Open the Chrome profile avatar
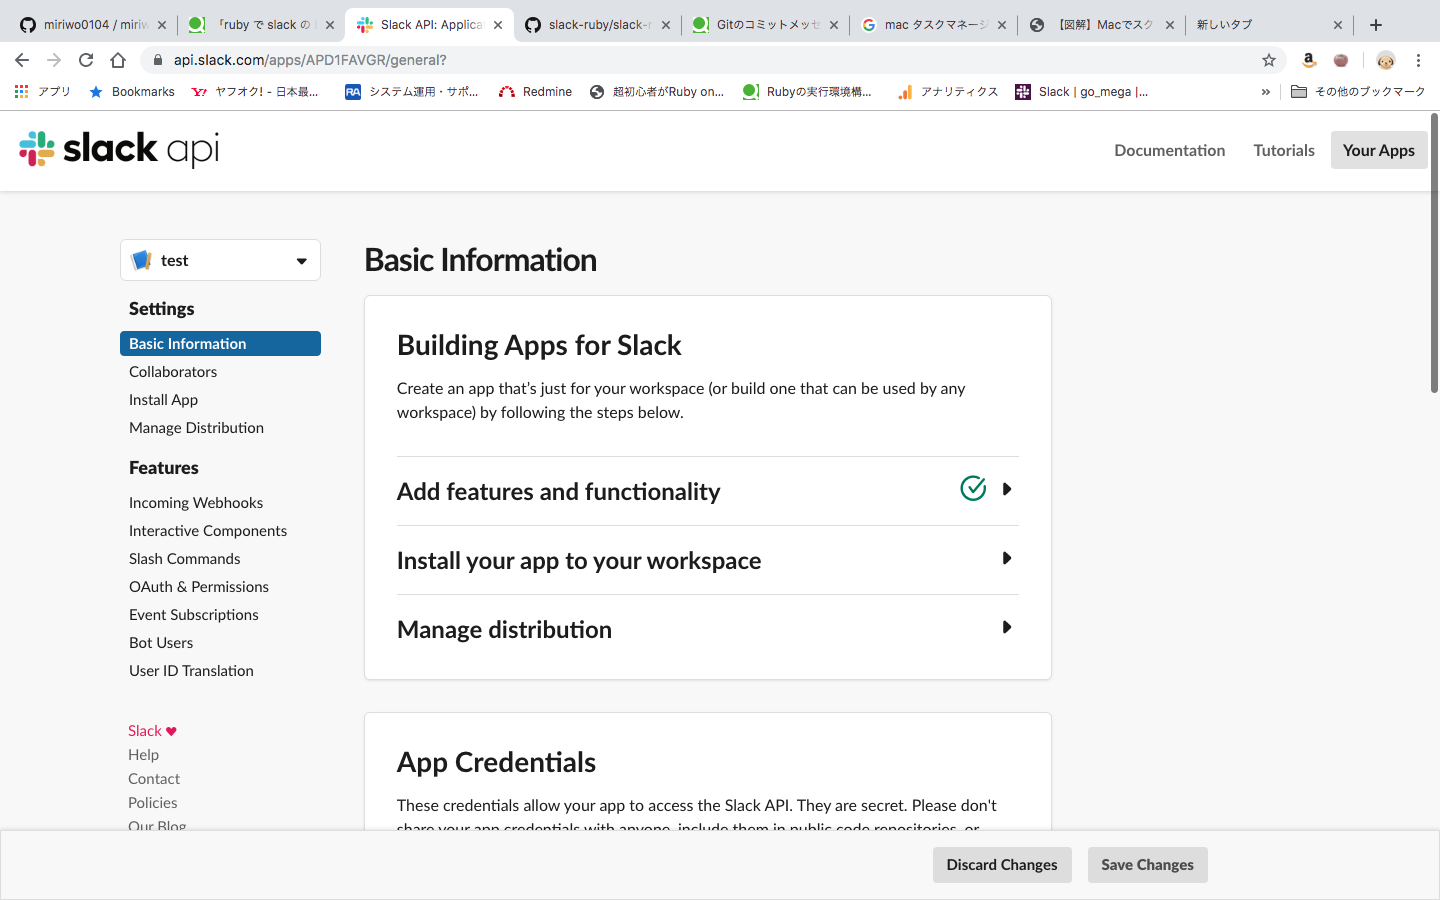Viewport: 1440px width, 900px height. point(1385,60)
